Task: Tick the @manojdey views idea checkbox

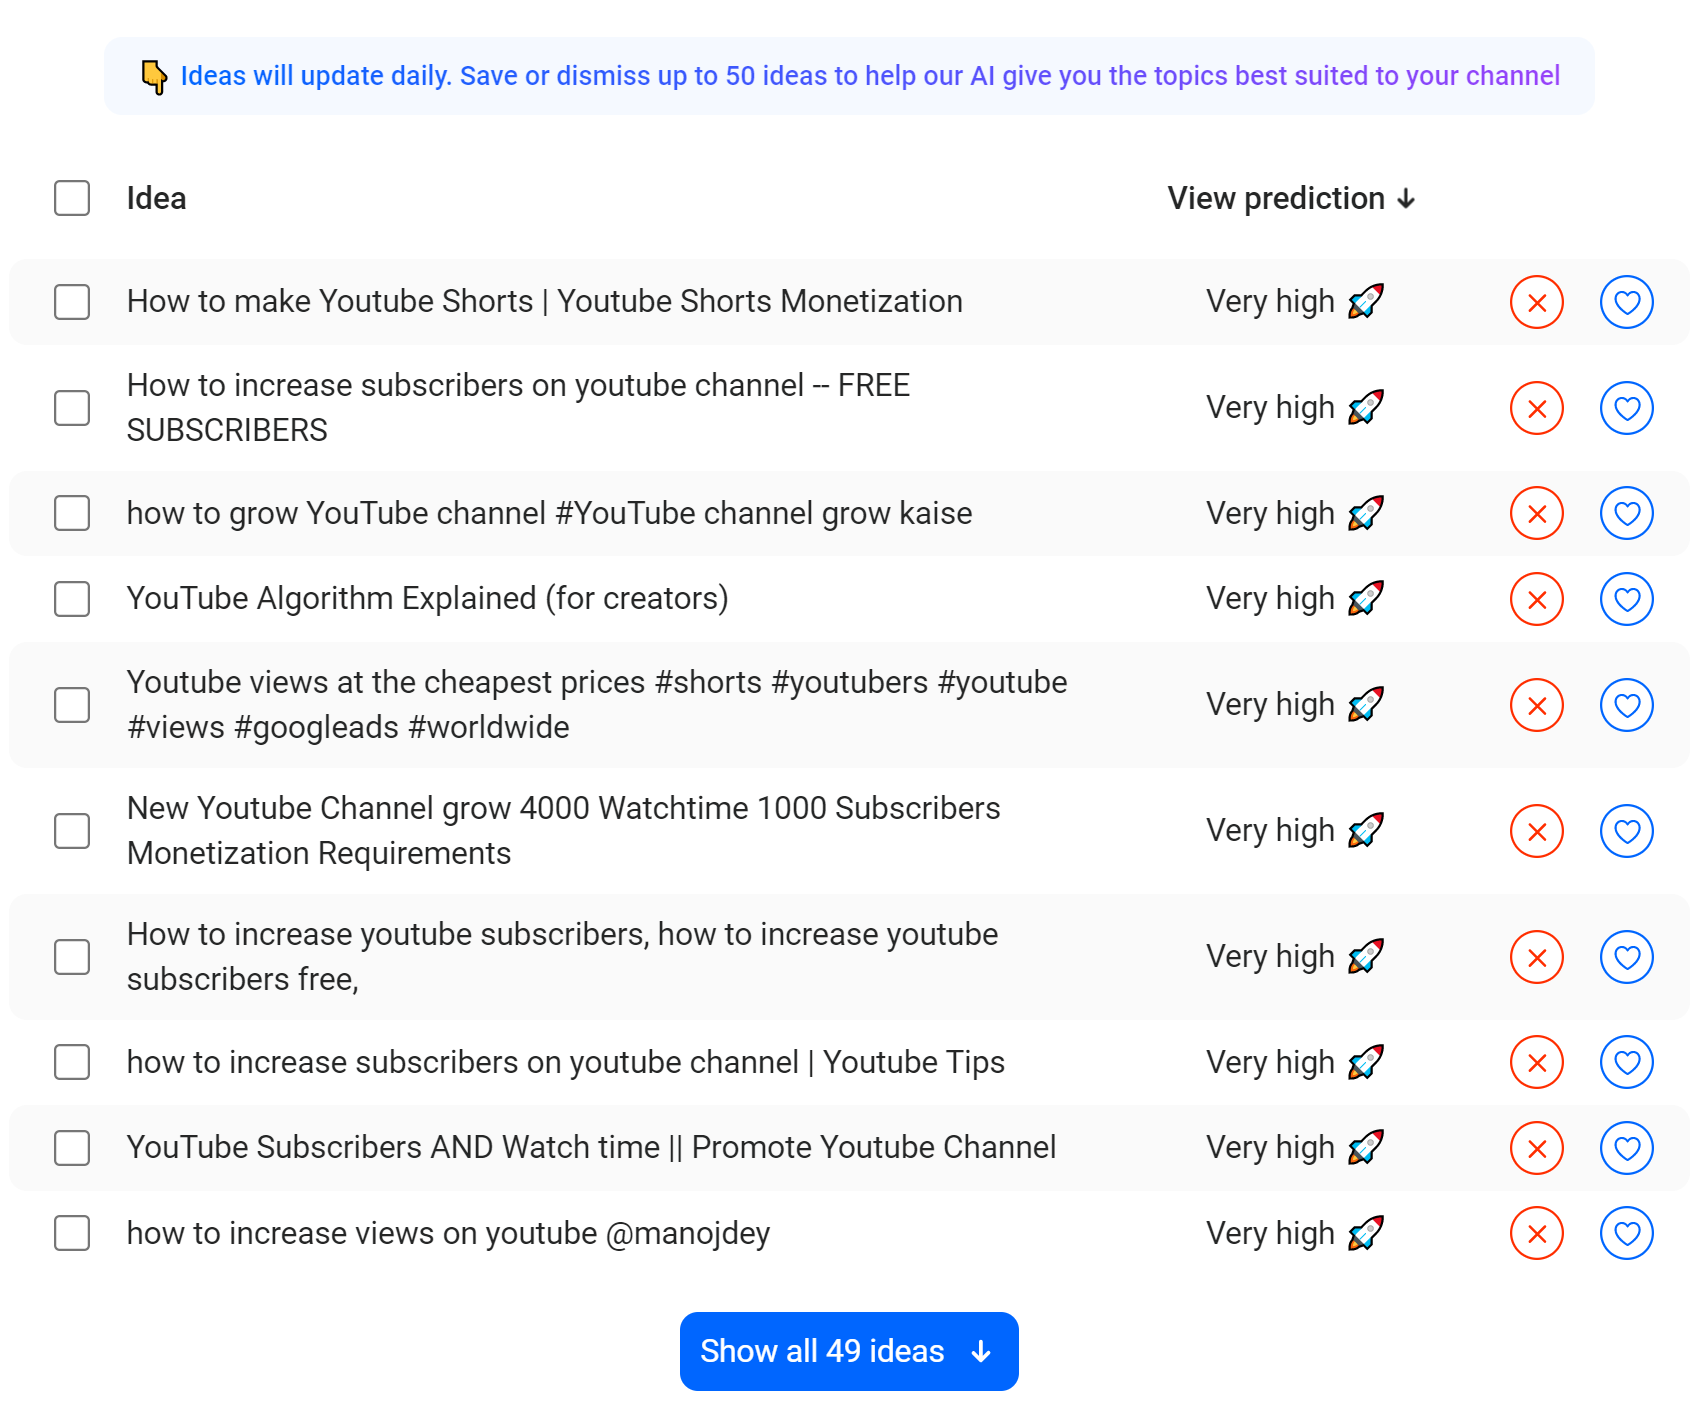Action: point(72,1233)
